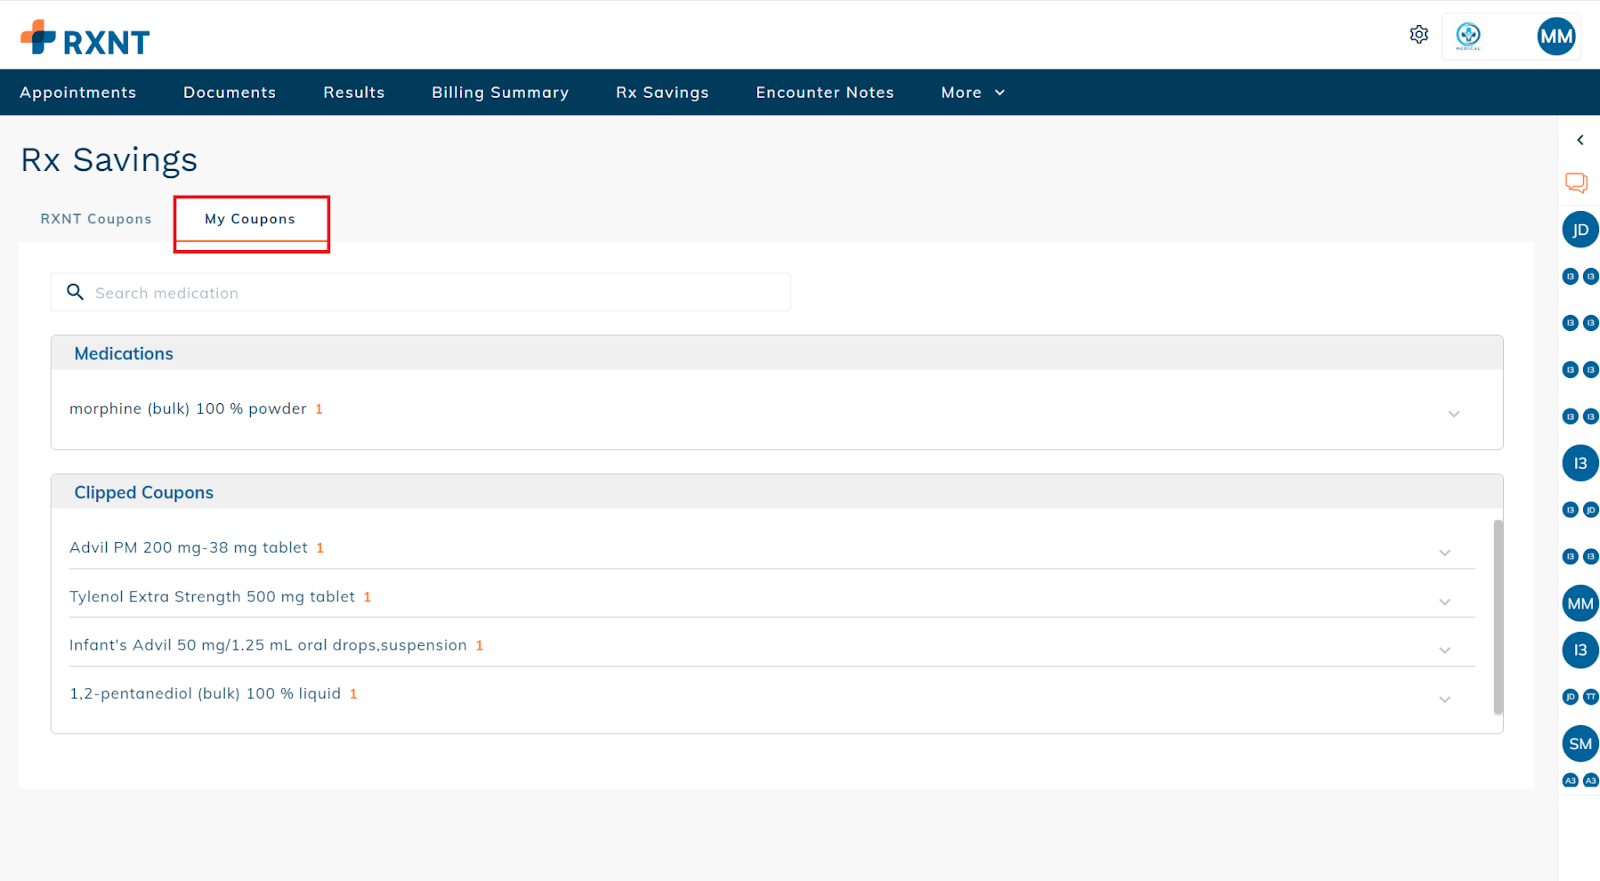
Task: Expand the Infant's Advil coupon chevron
Action: pyautogui.click(x=1444, y=651)
